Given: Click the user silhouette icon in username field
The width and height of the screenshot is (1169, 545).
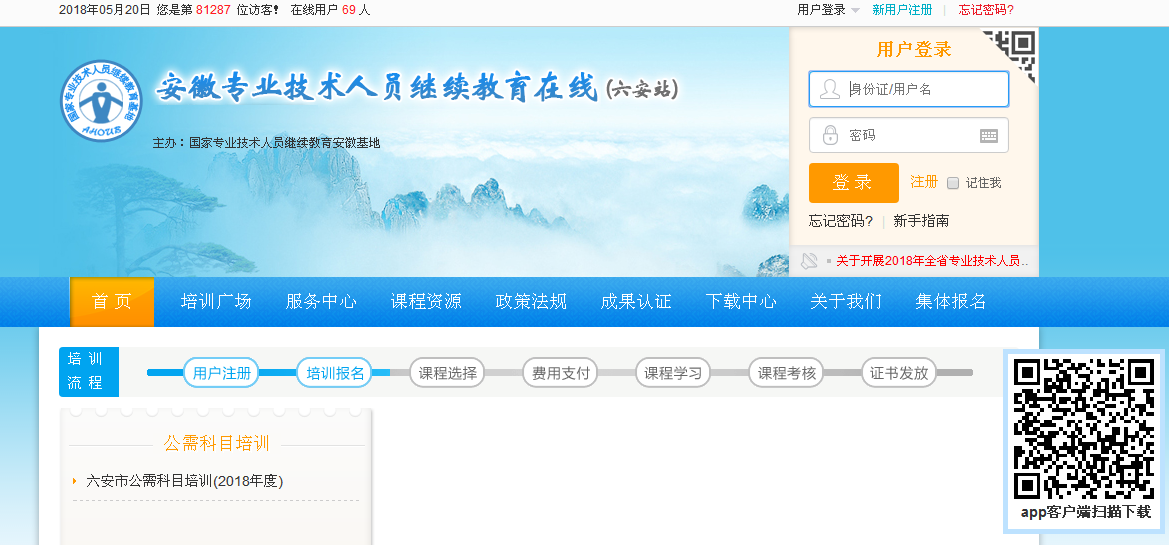Looking at the screenshot, I should [x=829, y=89].
